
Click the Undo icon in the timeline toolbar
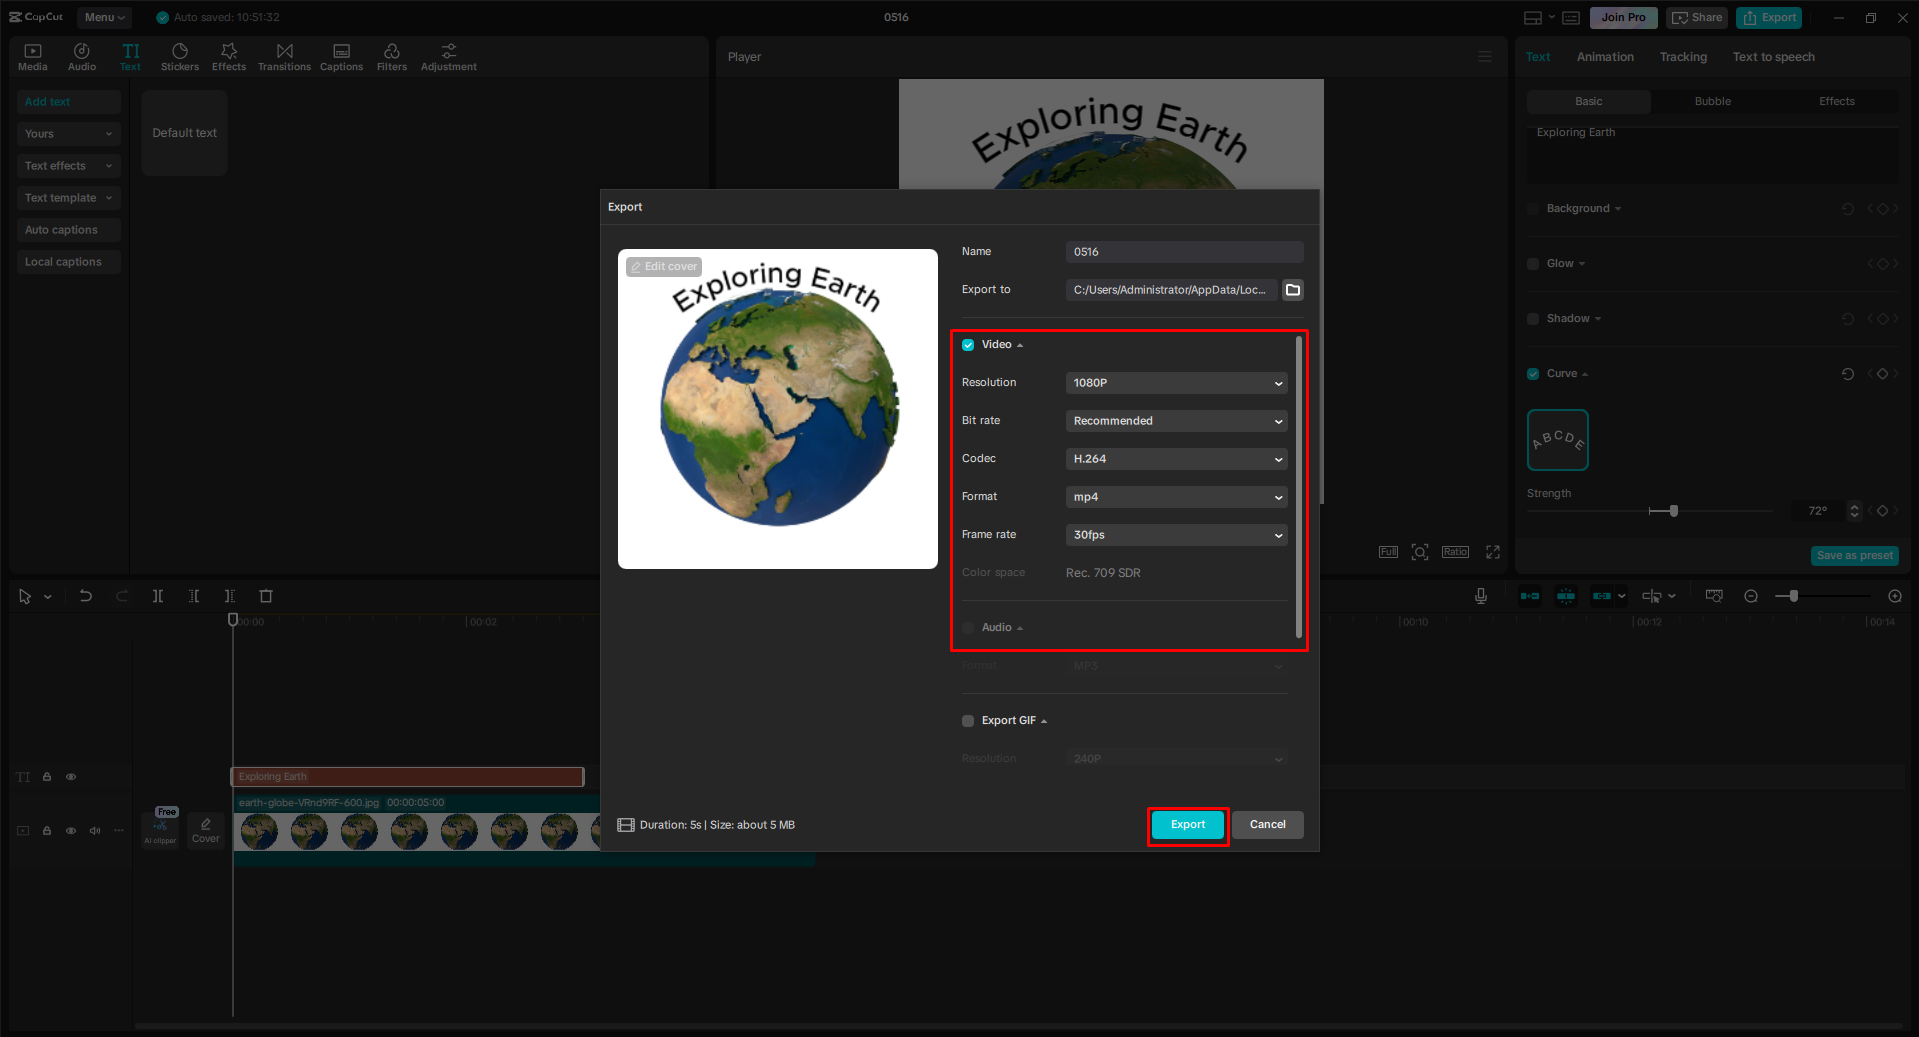click(85, 595)
